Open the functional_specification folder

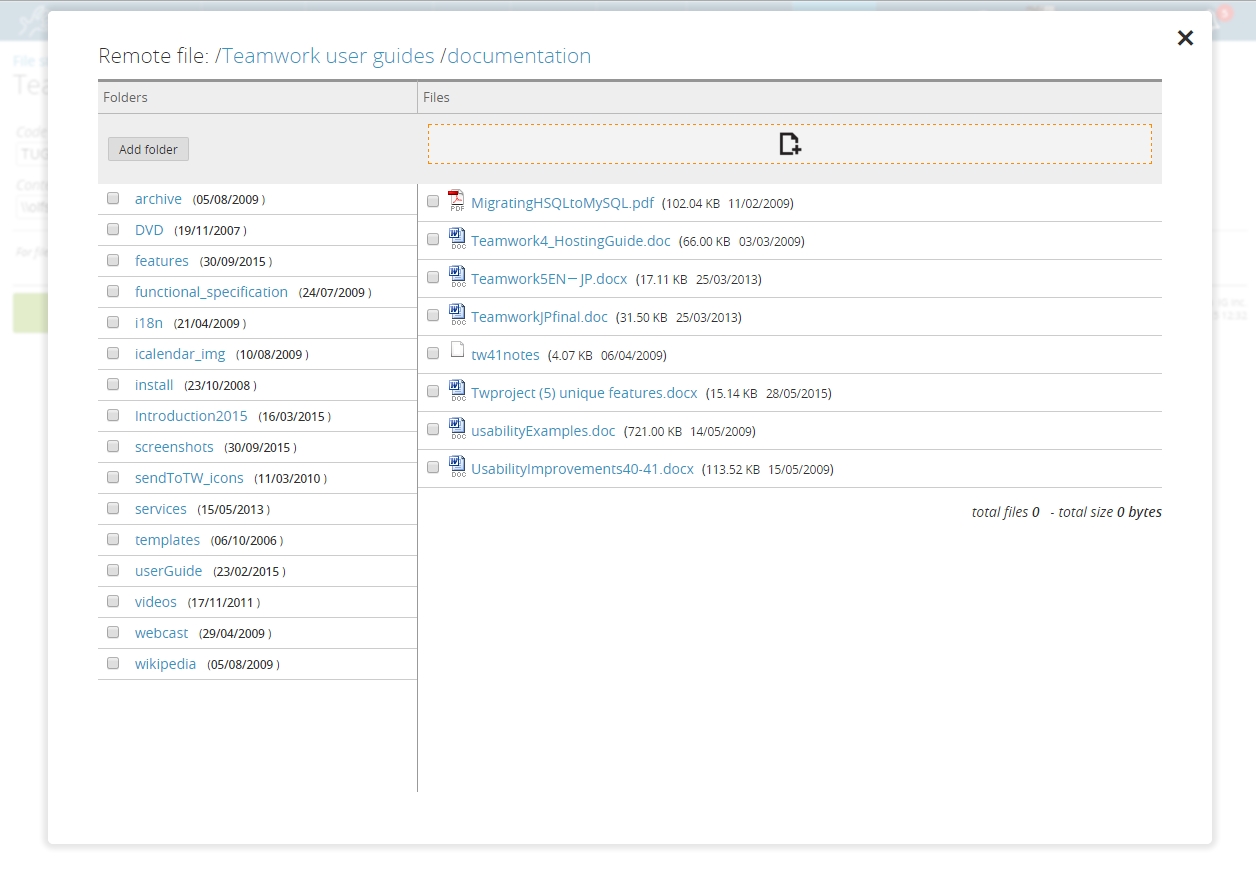211,292
